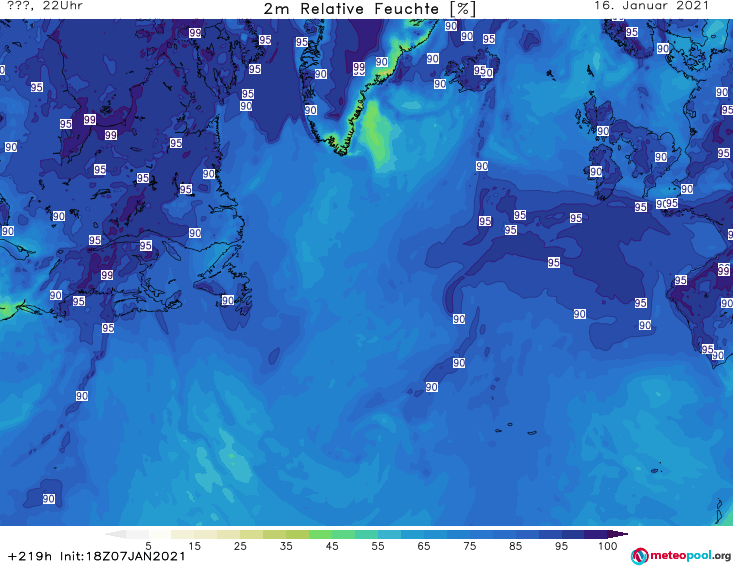The image size is (733, 566).
Task: Click the '75' value on the color scale
Action: (469, 546)
